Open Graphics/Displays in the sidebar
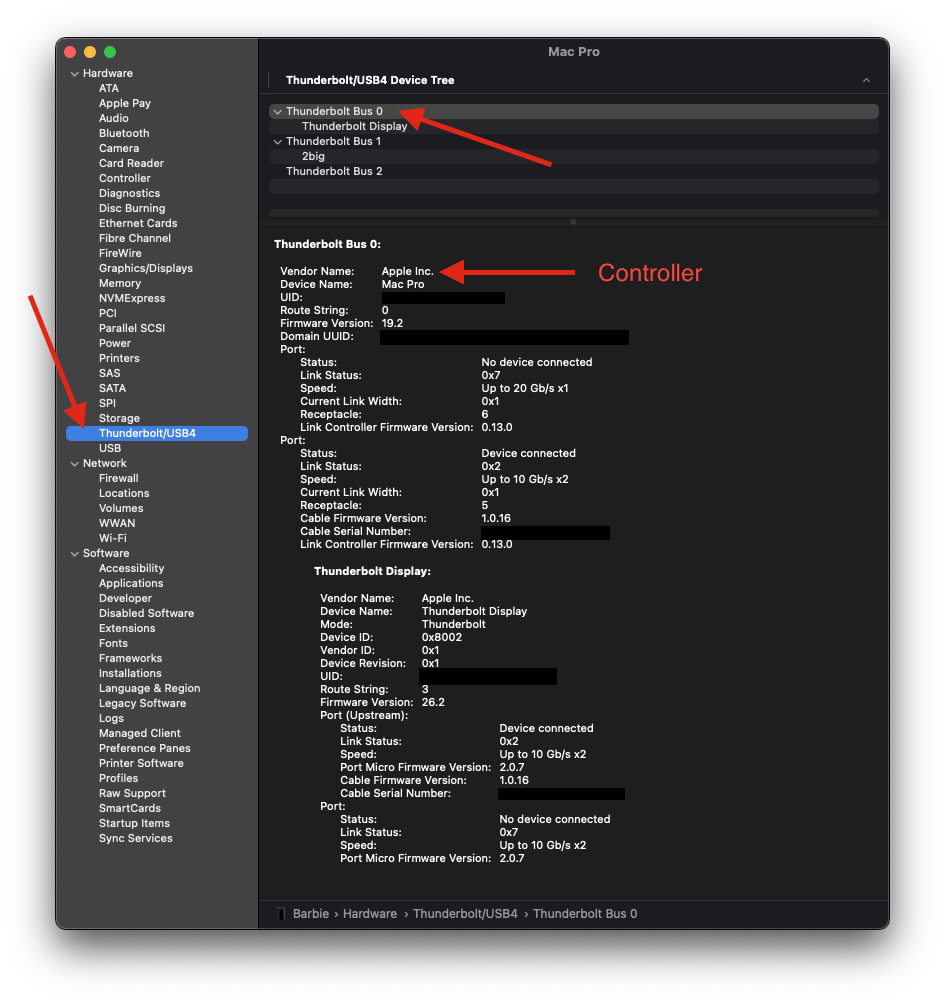Viewport: 945px width, 1003px height. [146, 269]
